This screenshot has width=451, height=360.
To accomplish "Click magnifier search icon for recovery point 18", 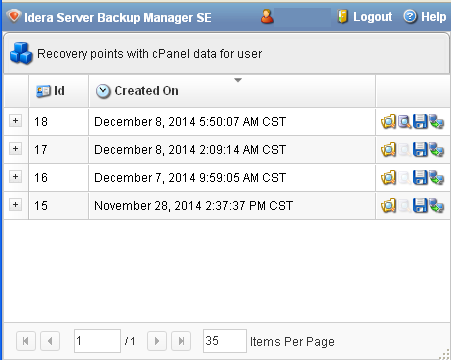I will point(405,122).
